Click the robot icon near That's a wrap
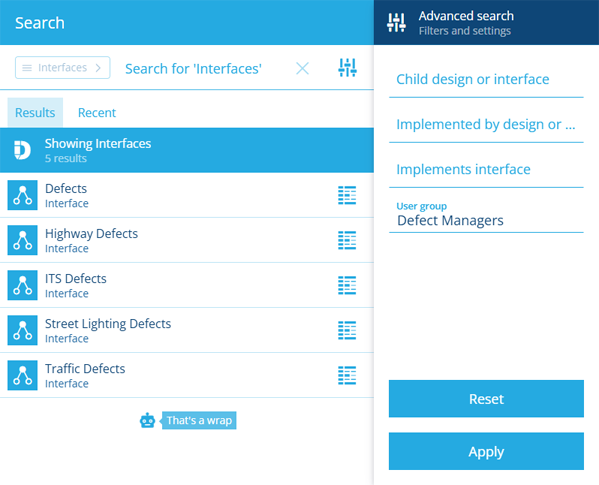Viewport: 599px width, 485px height. click(147, 420)
